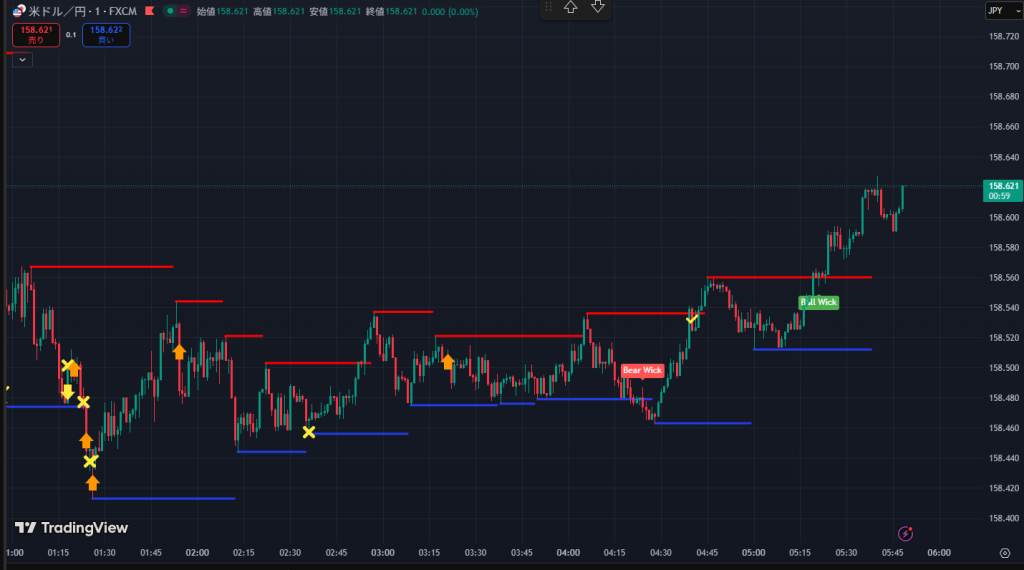Click the current price label 158.621
Image resolution: width=1024 pixels, height=570 pixels.
click(1002, 186)
